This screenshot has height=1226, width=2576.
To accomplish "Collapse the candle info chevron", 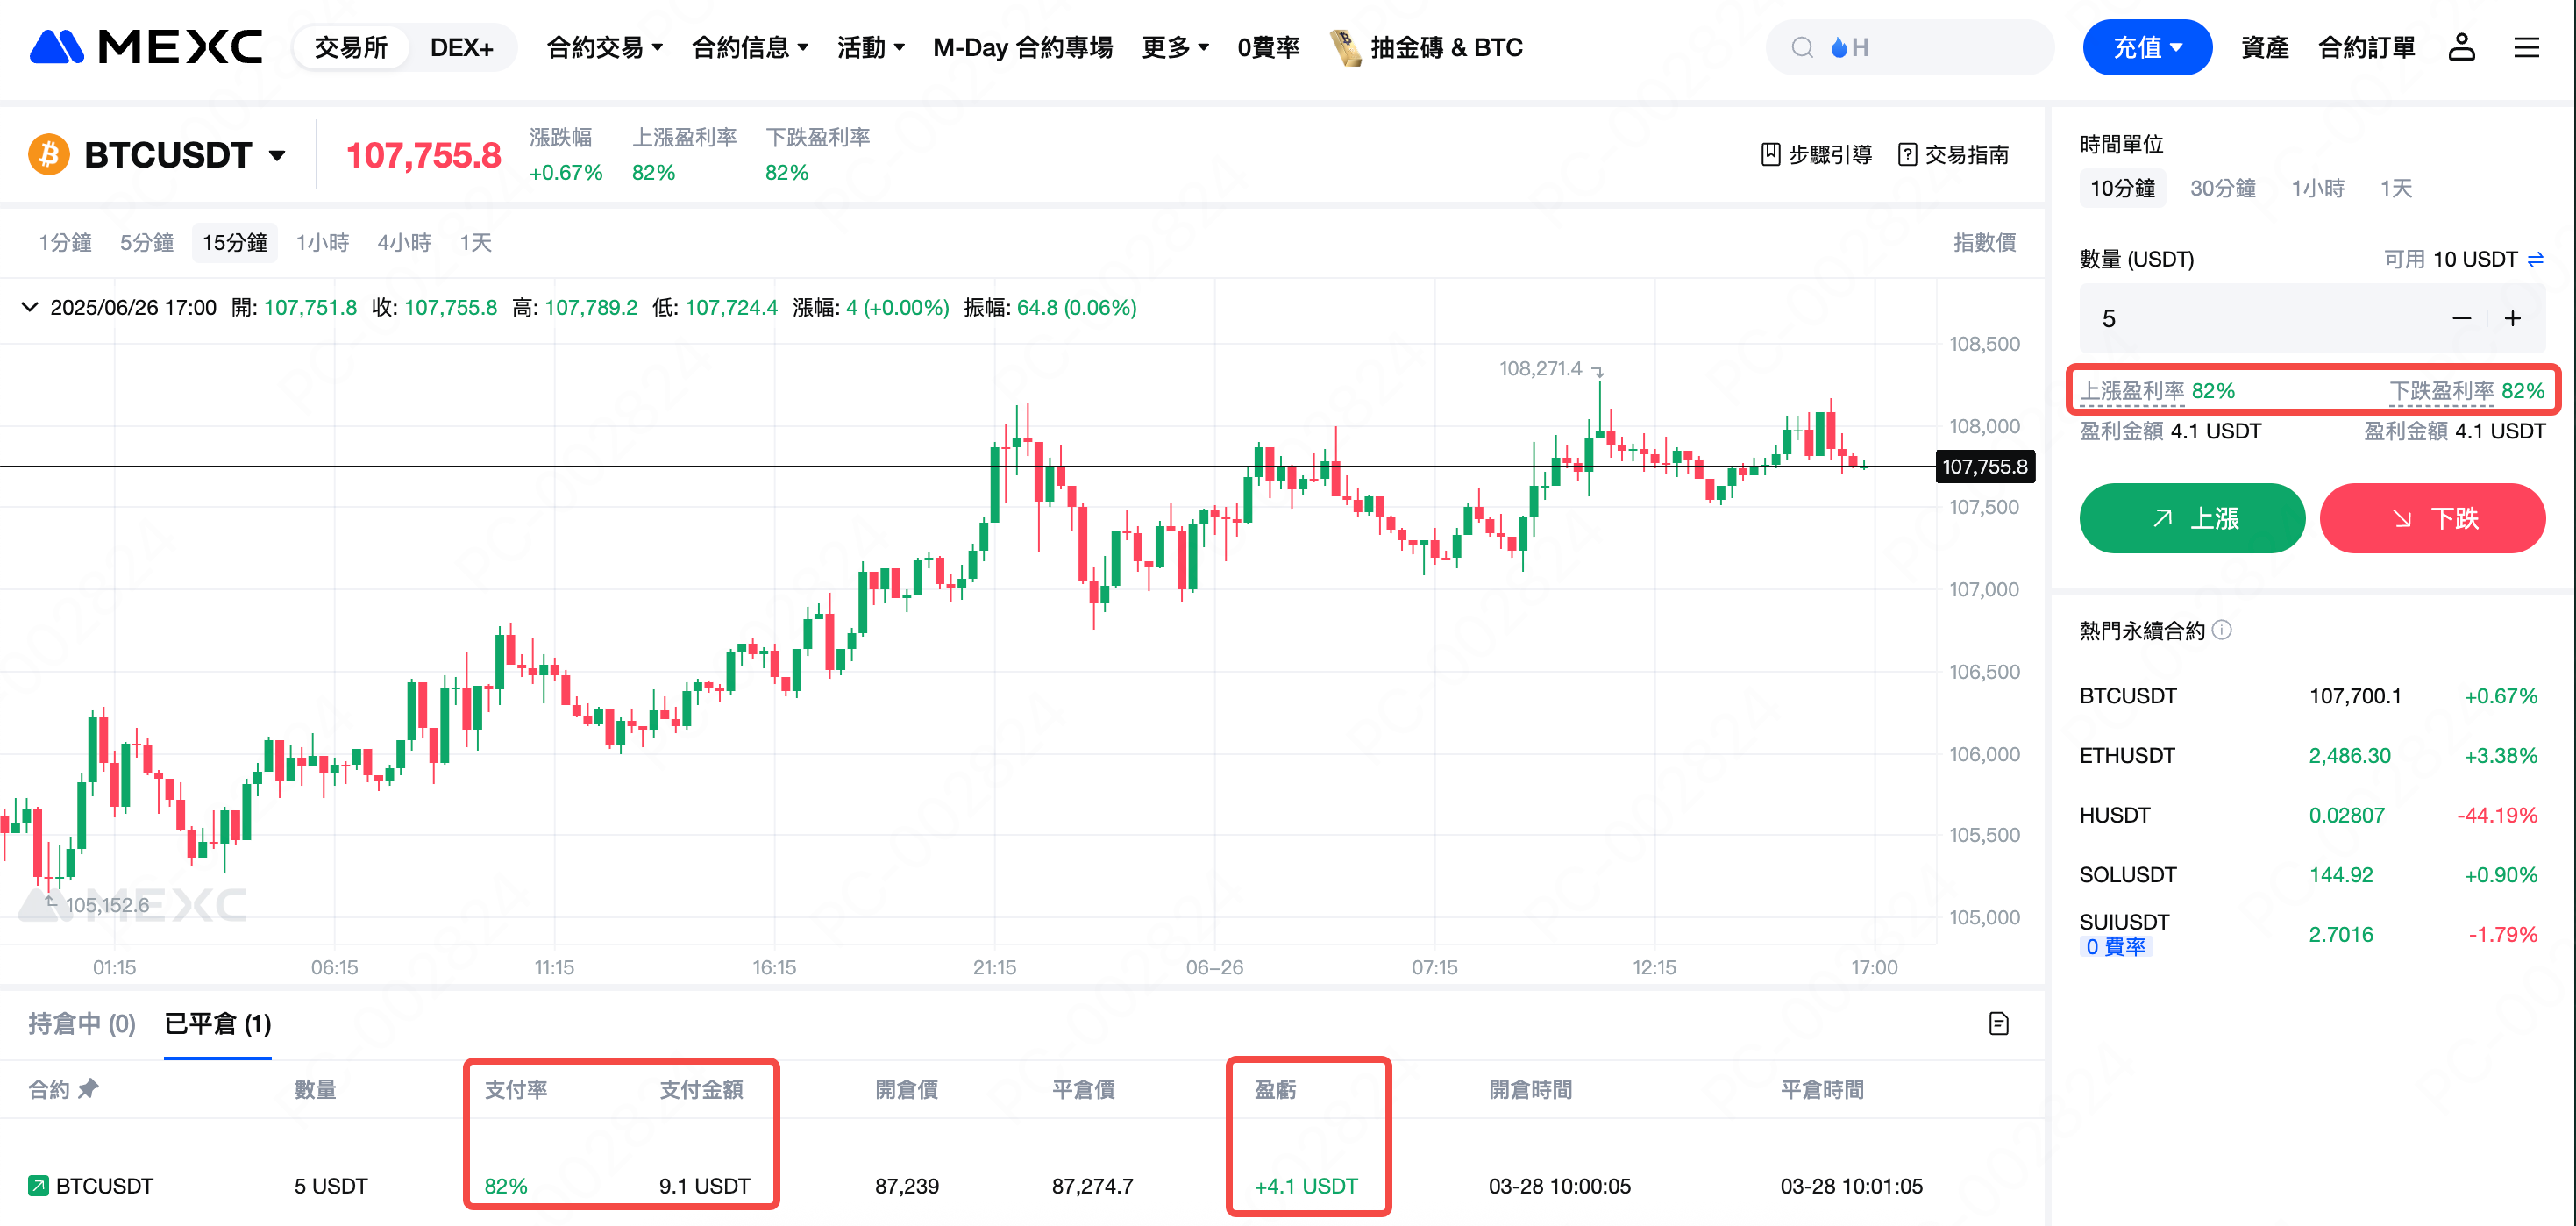I will [30, 307].
